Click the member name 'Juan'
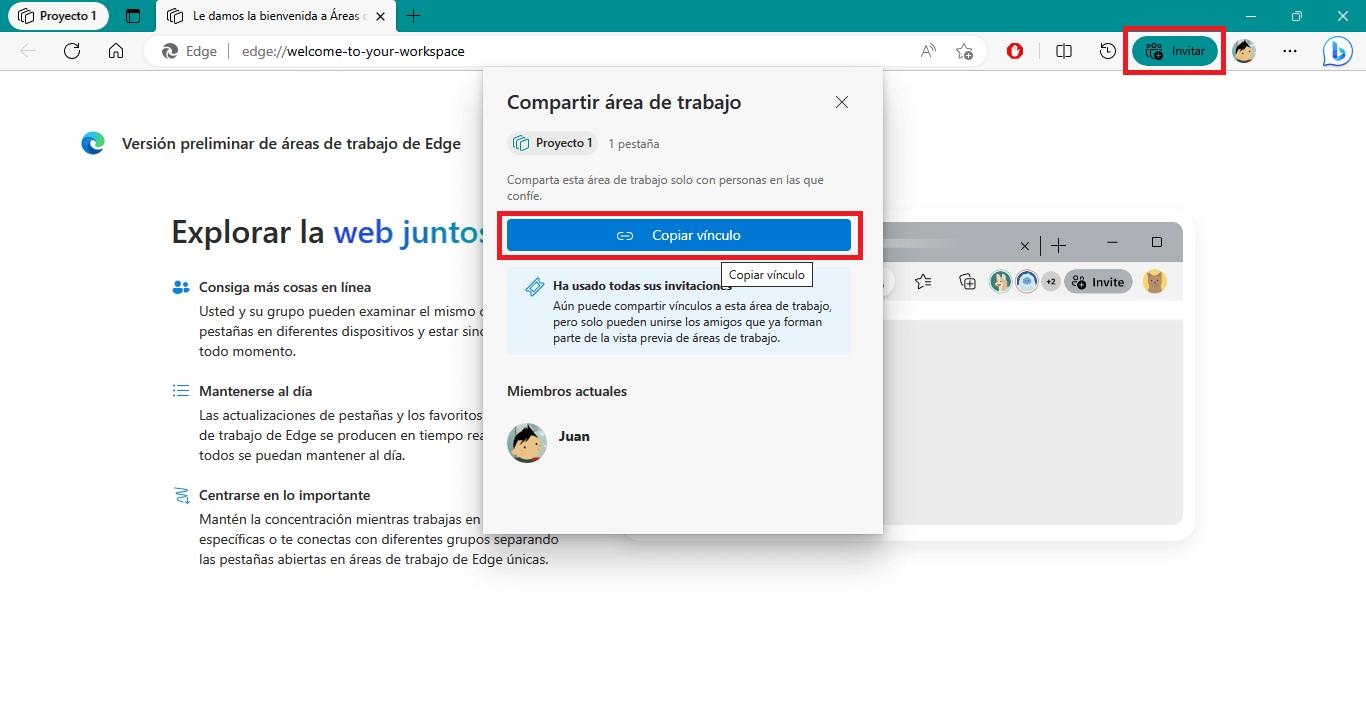Image resolution: width=1366 pixels, height=728 pixels. click(x=574, y=436)
